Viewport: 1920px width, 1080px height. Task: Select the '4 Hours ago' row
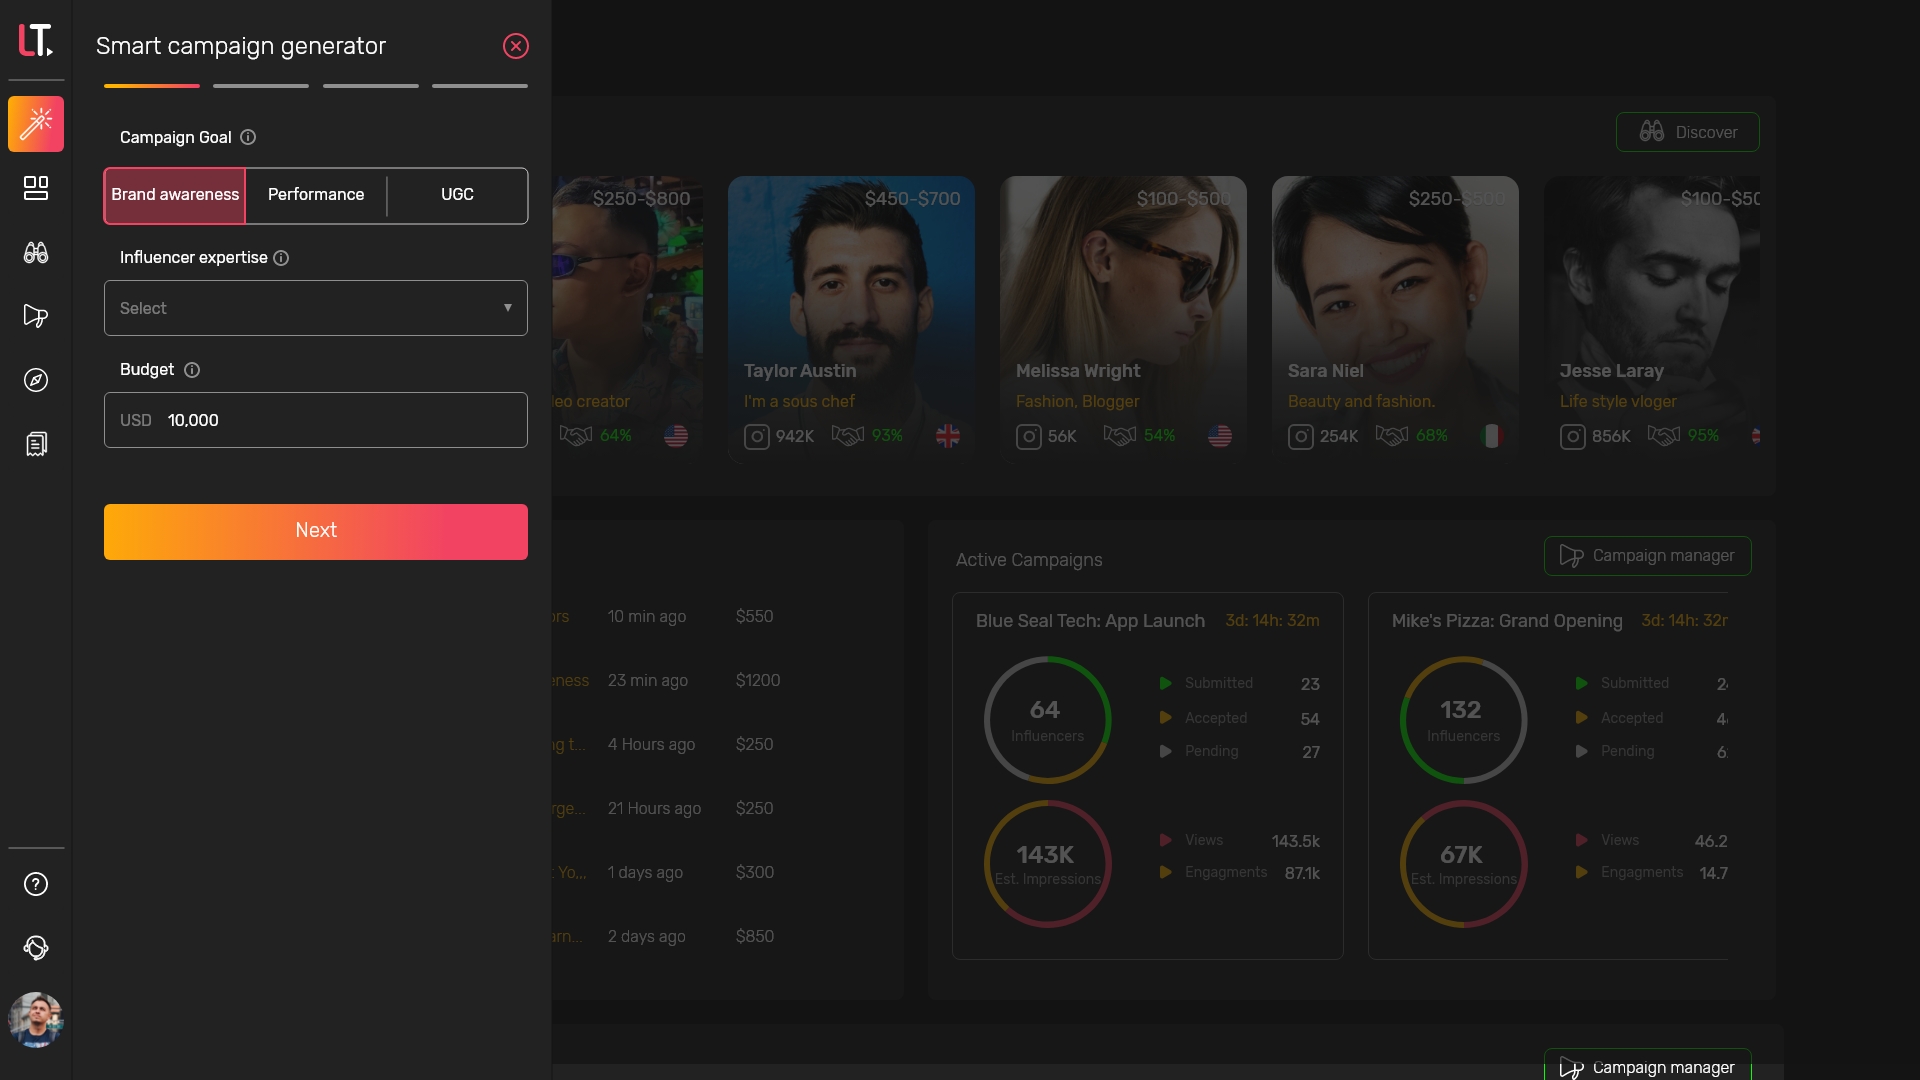click(x=716, y=744)
